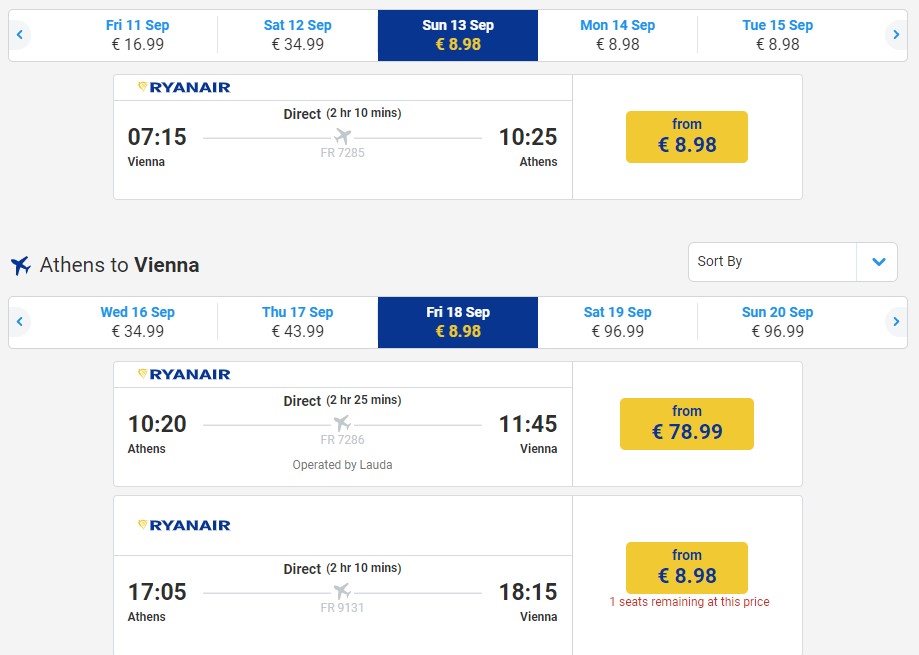Viewport: 919px width, 655px height.
Task: Click the airplane icon beside Athens to Vienna
Action: [21, 265]
